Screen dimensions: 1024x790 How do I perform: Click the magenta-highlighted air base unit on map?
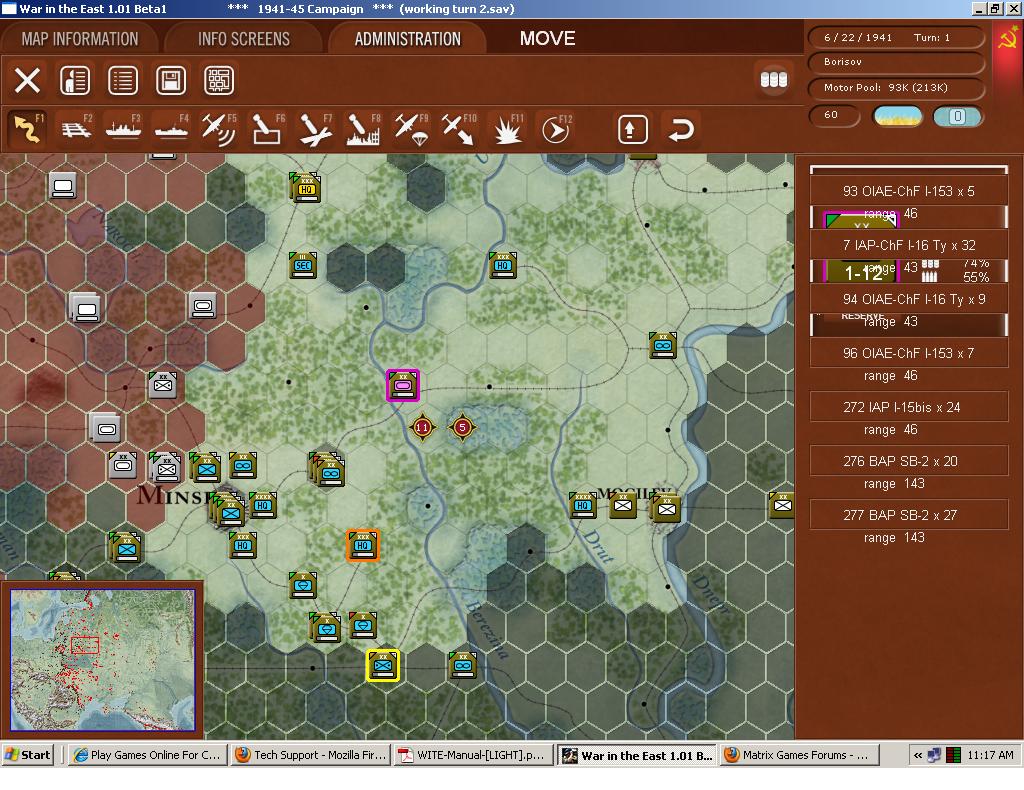click(403, 385)
